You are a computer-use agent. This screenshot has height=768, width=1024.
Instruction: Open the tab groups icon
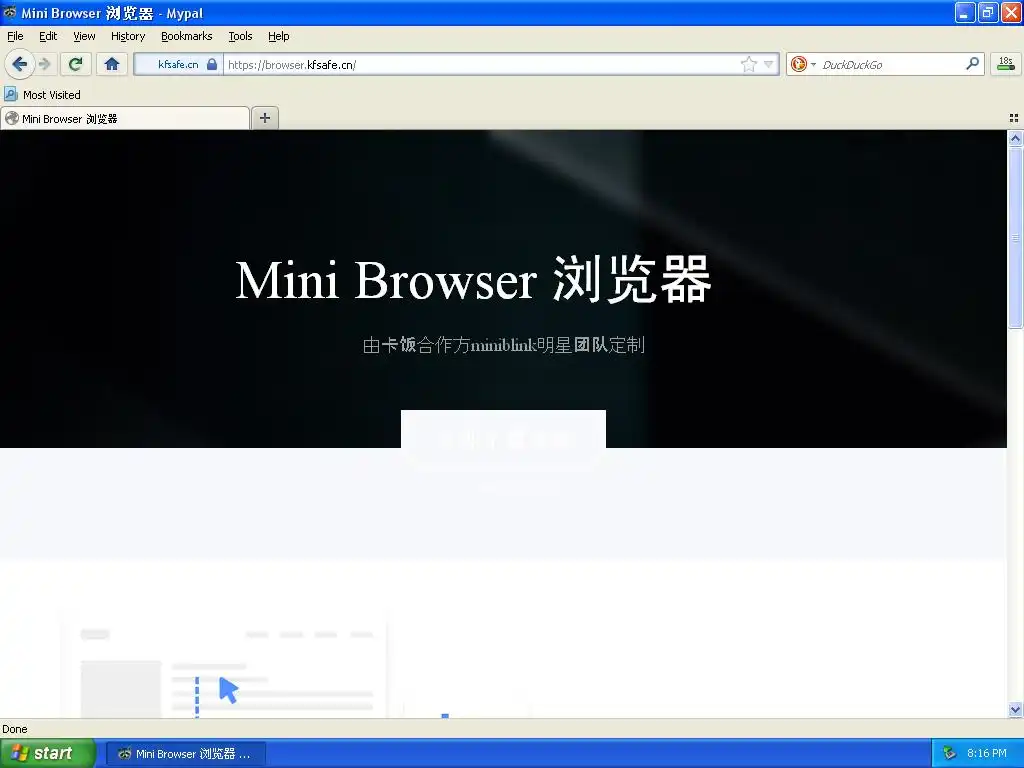click(1014, 118)
